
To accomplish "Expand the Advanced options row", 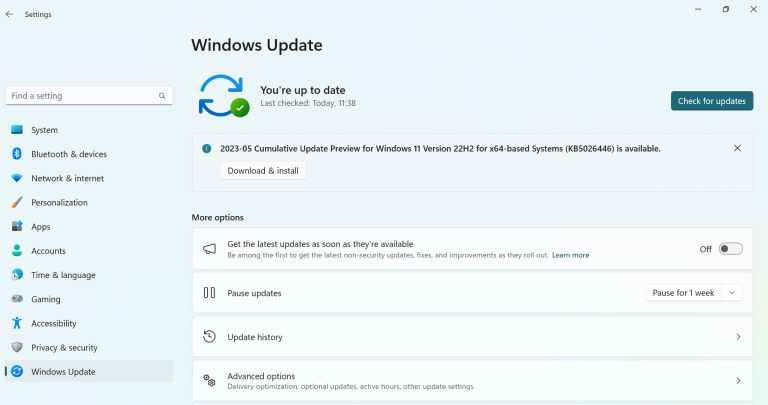I will coord(472,381).
